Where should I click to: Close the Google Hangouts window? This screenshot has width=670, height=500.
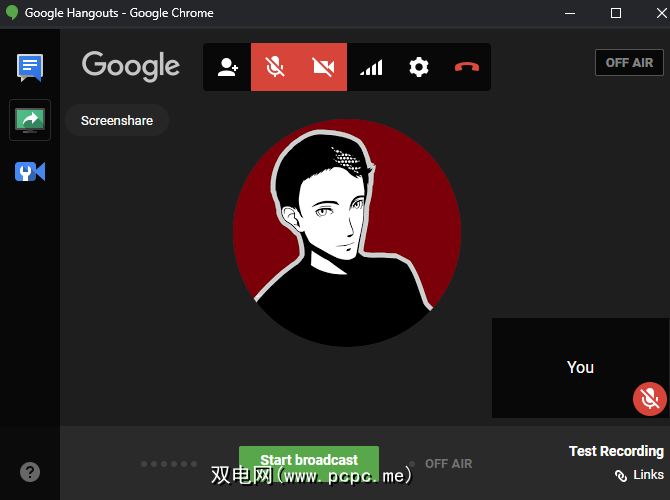pos(661,13)
